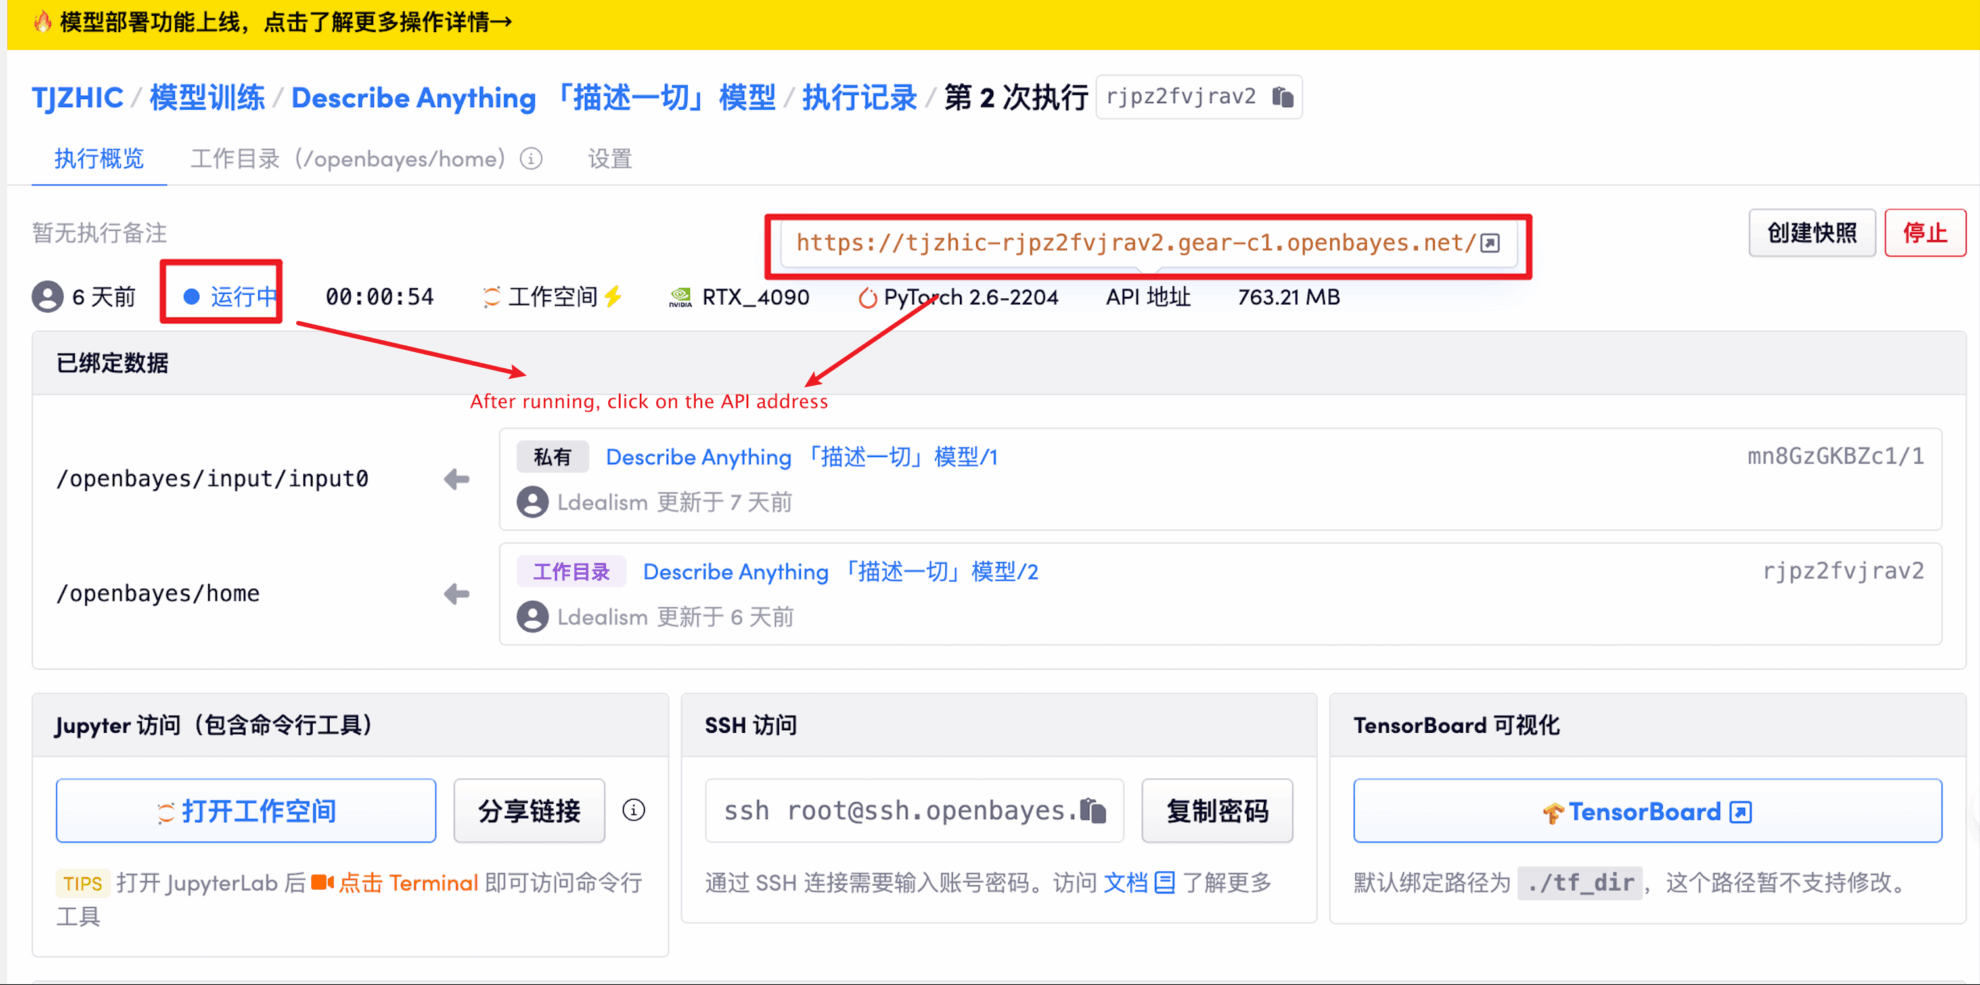This screenshot has width=1980, height=985.
Task: Click the 复制密码 button
Action: pyautogui.click(x=1217, y=811)
